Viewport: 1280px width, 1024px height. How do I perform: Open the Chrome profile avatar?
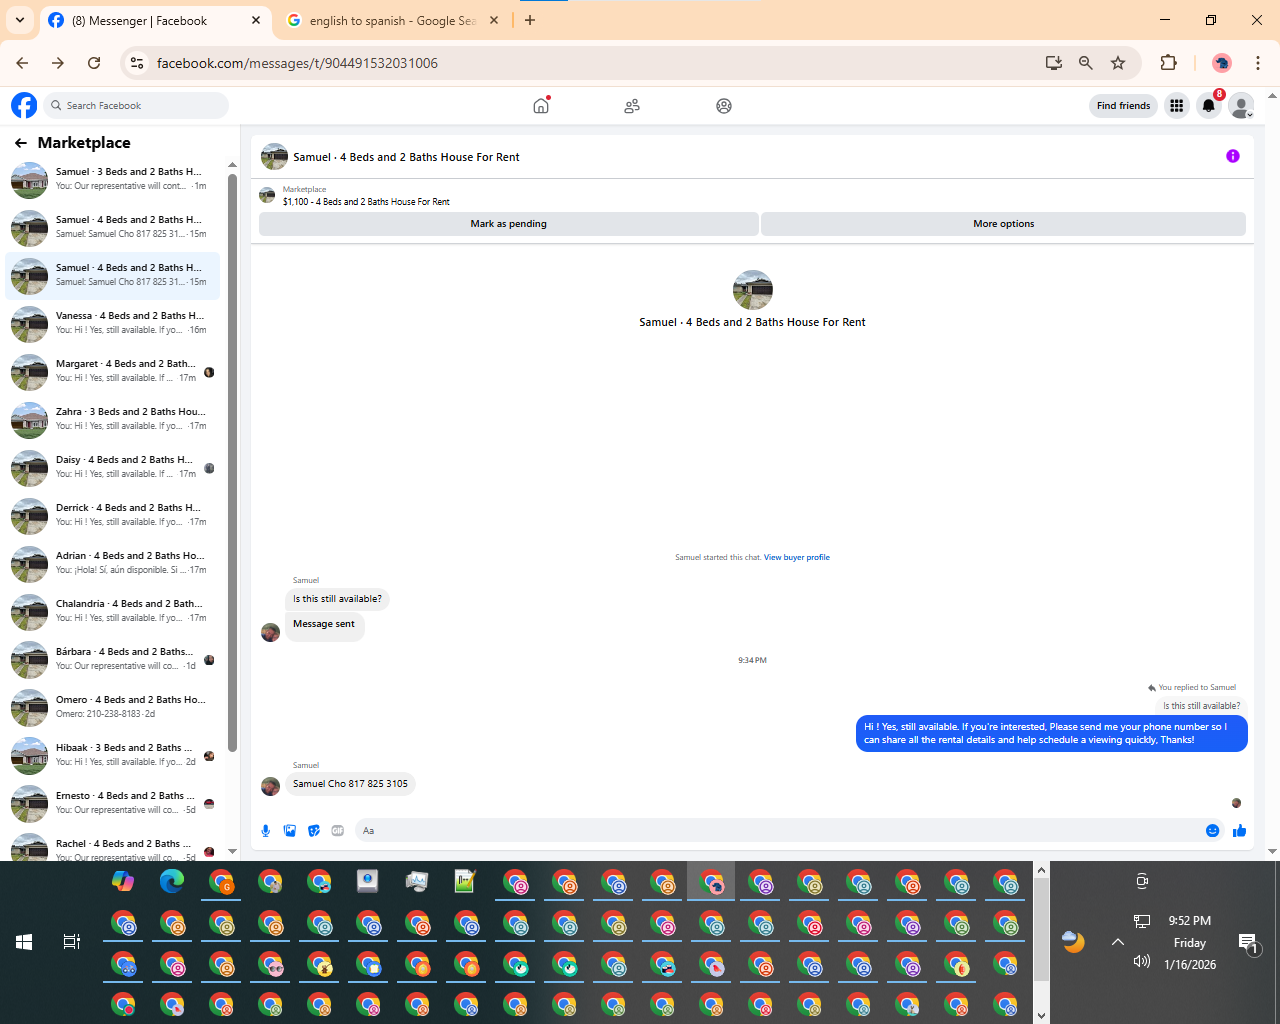(1222, 63)
